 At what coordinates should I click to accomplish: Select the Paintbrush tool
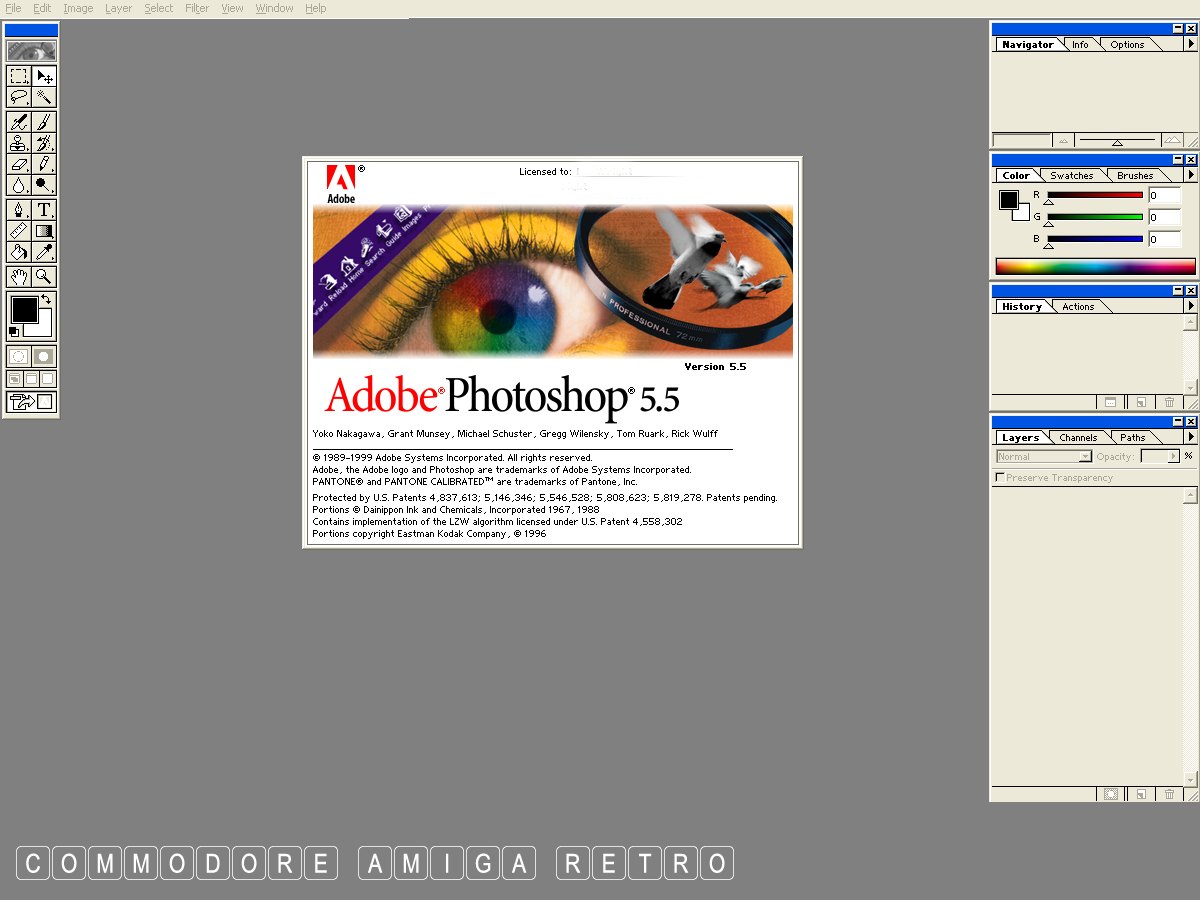click(x=44, y=122)
